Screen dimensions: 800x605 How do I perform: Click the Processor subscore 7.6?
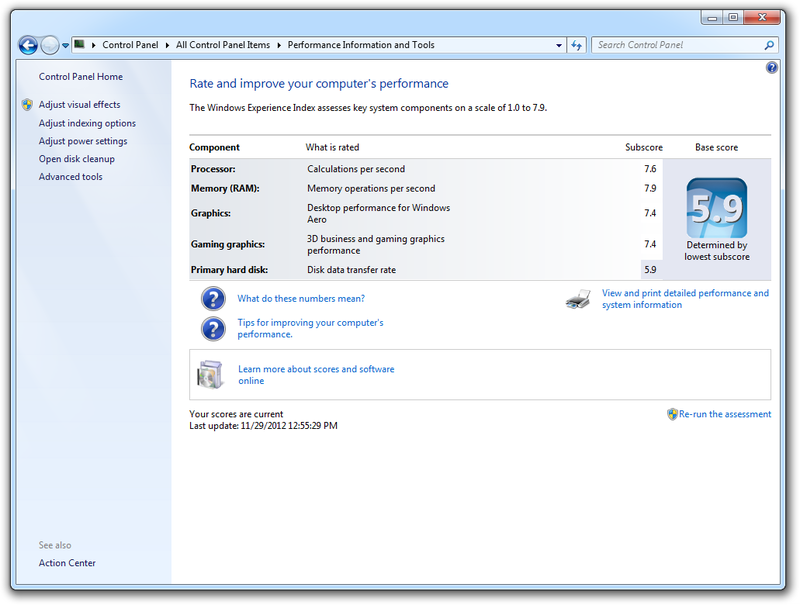pyautogui.click(x=650, y=169)
